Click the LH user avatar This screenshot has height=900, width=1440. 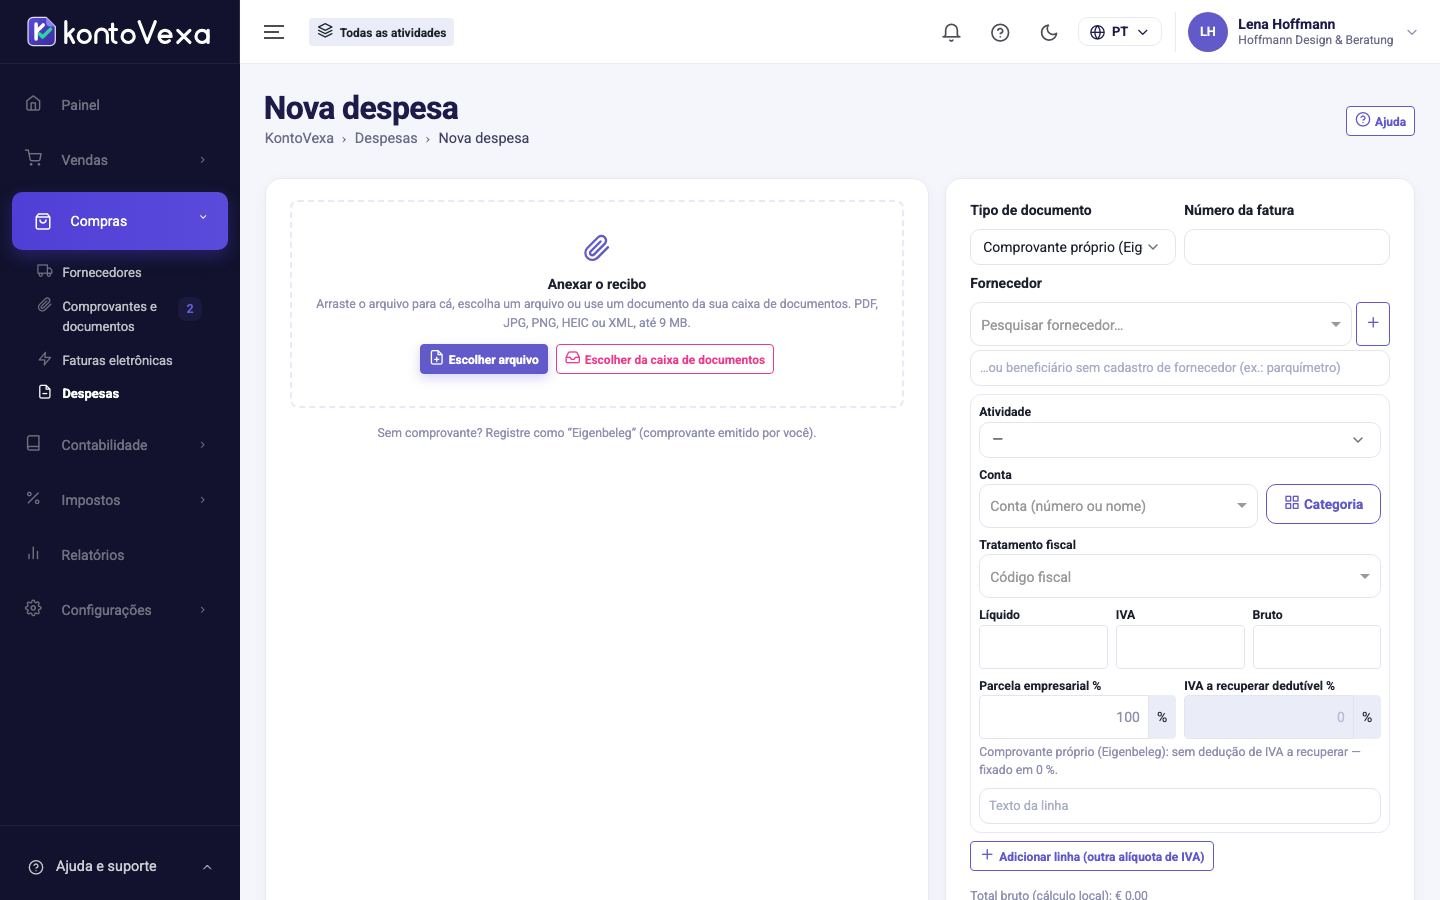tap(1207, 32)
